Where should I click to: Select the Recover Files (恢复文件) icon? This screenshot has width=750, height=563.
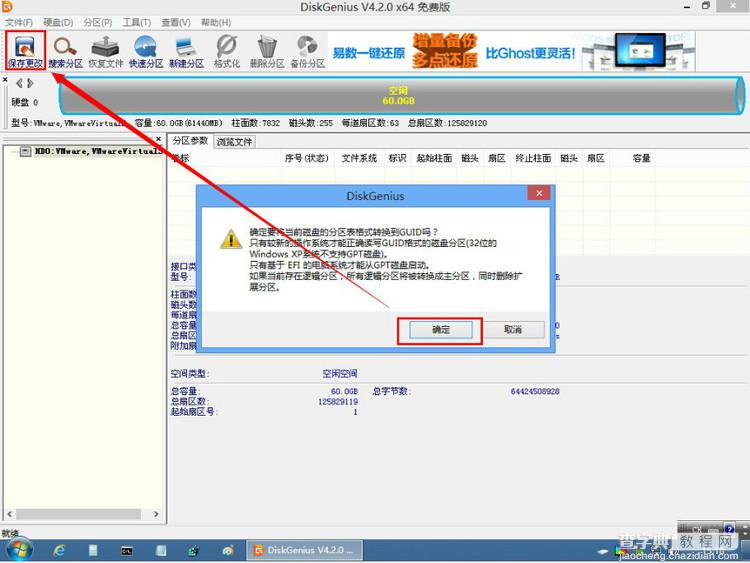point(106,50)
